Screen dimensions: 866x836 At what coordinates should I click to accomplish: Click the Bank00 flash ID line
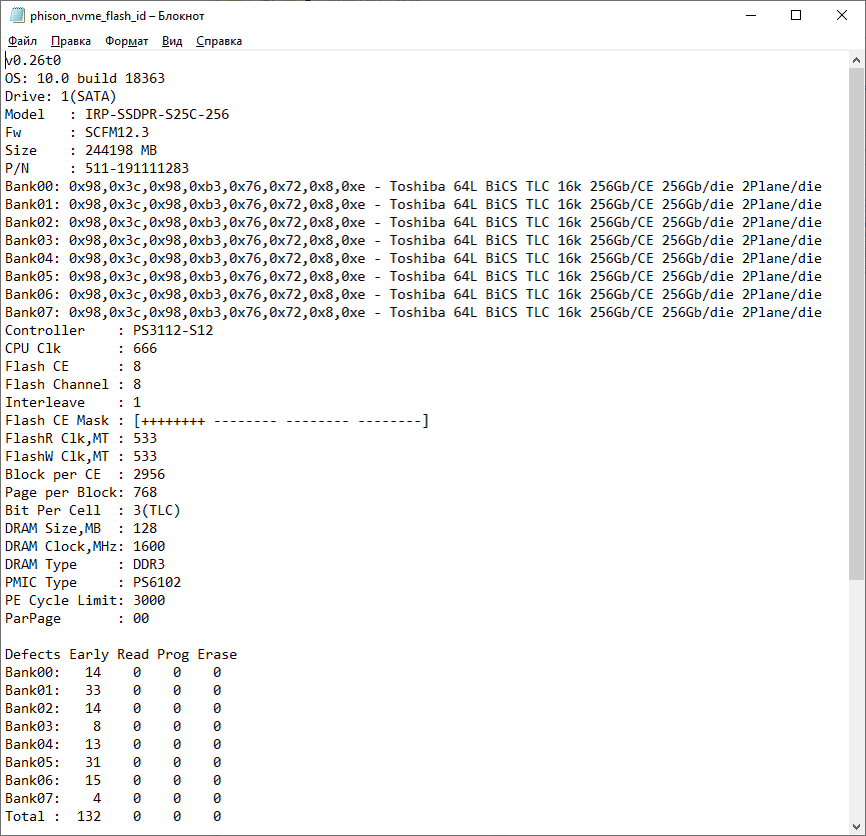(x=413, y=187)
